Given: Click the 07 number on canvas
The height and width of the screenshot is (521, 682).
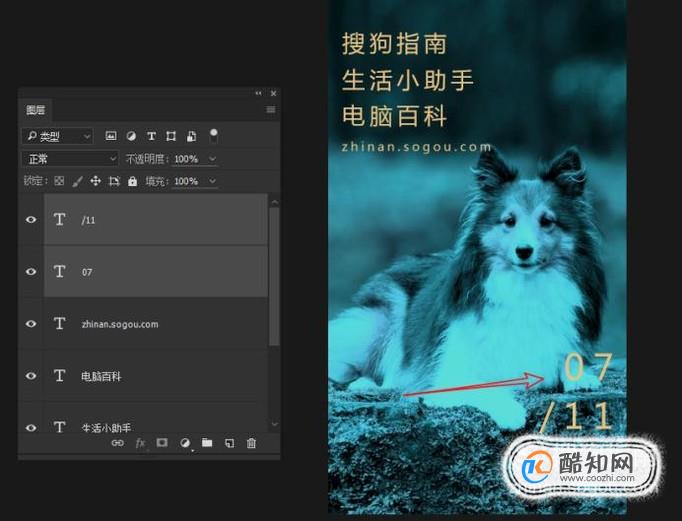Looking at the screenshot, I should pos(588,367).
